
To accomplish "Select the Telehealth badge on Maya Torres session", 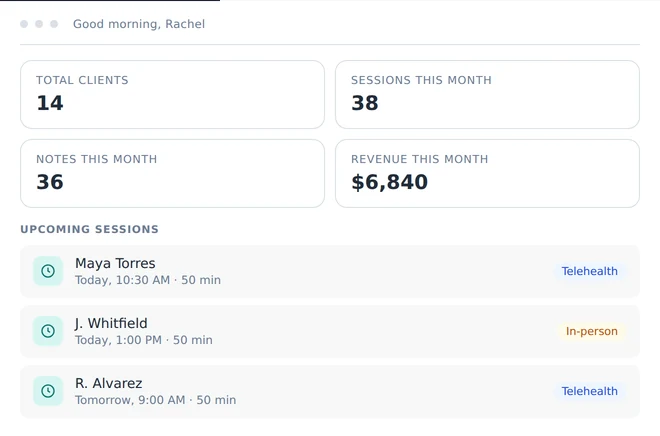I will click(x=590, y=271).
